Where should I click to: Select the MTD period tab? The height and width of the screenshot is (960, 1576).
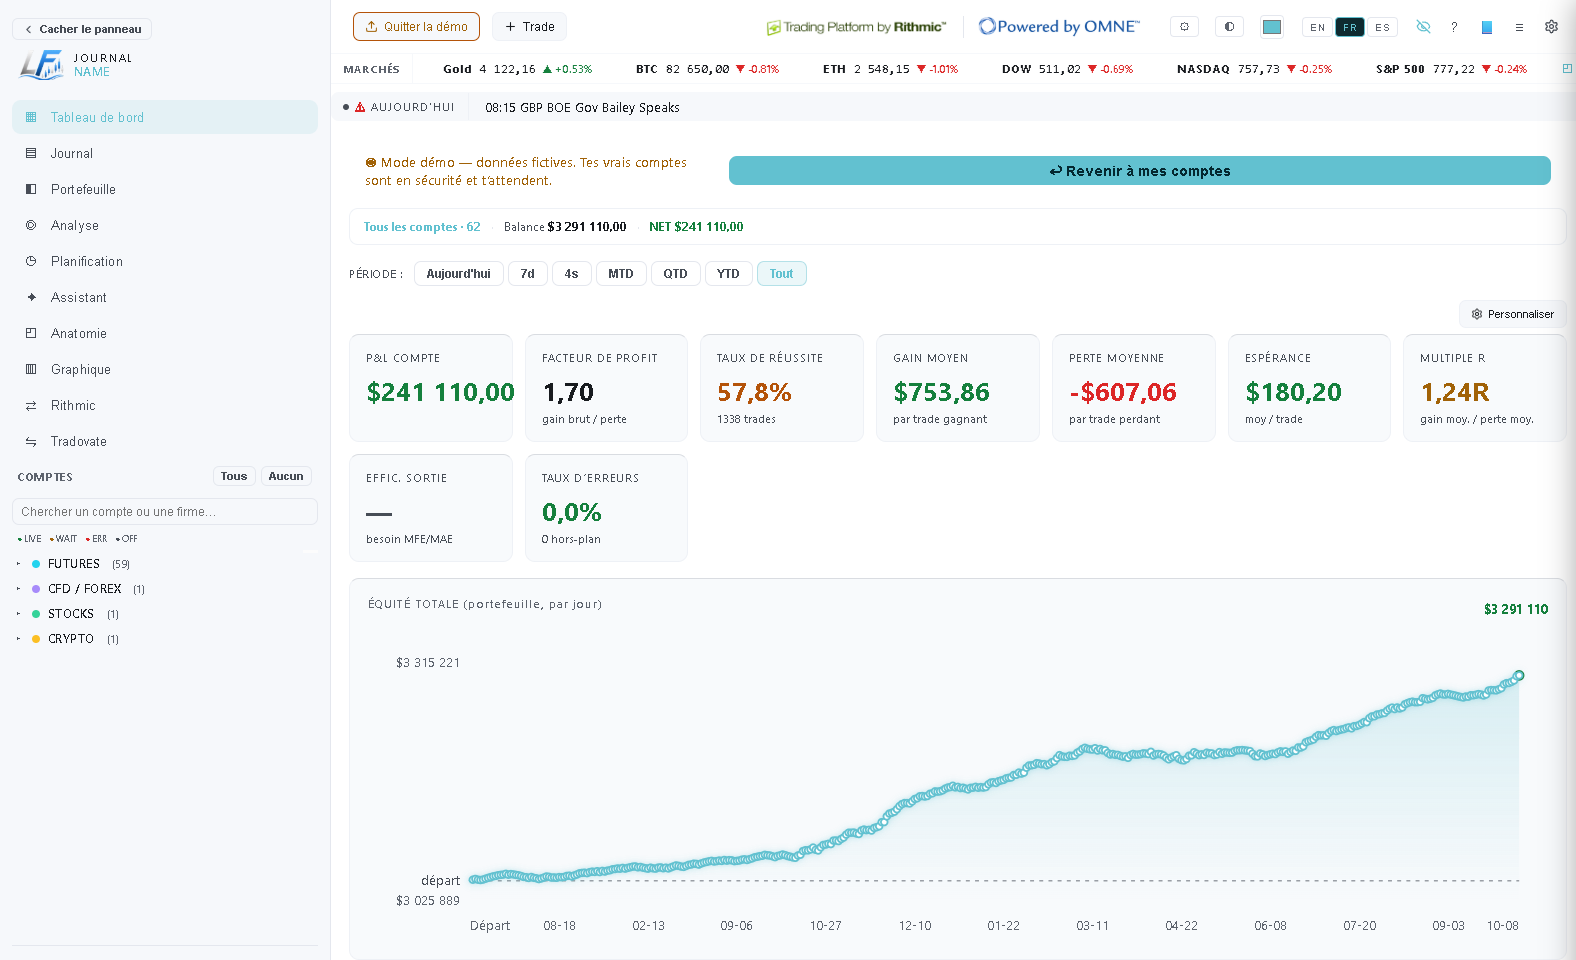click(621, 274)
